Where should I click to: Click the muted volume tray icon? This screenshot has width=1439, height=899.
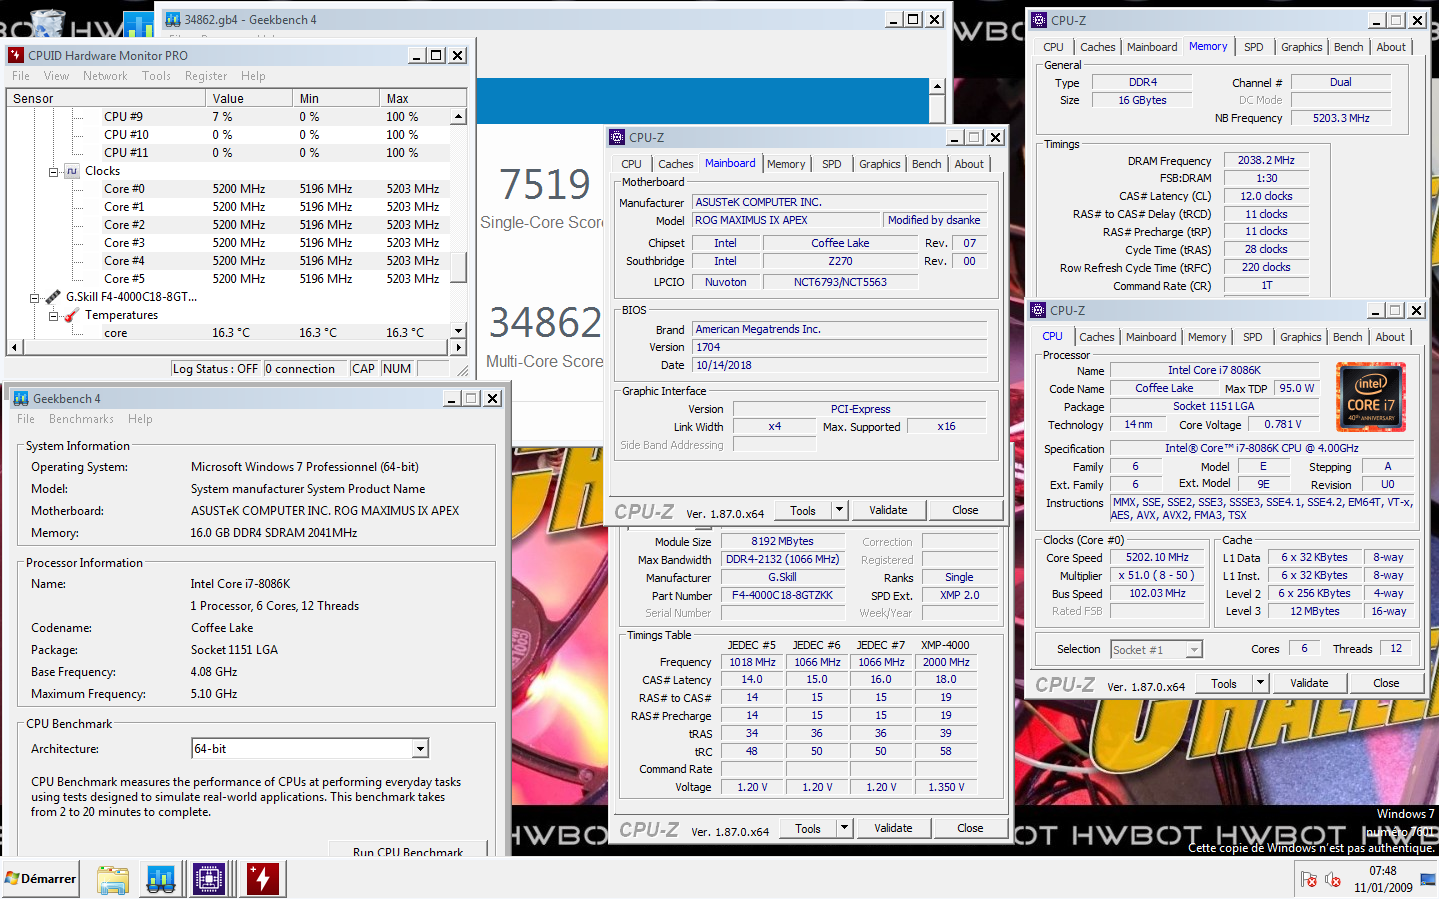pos(1333,879)
